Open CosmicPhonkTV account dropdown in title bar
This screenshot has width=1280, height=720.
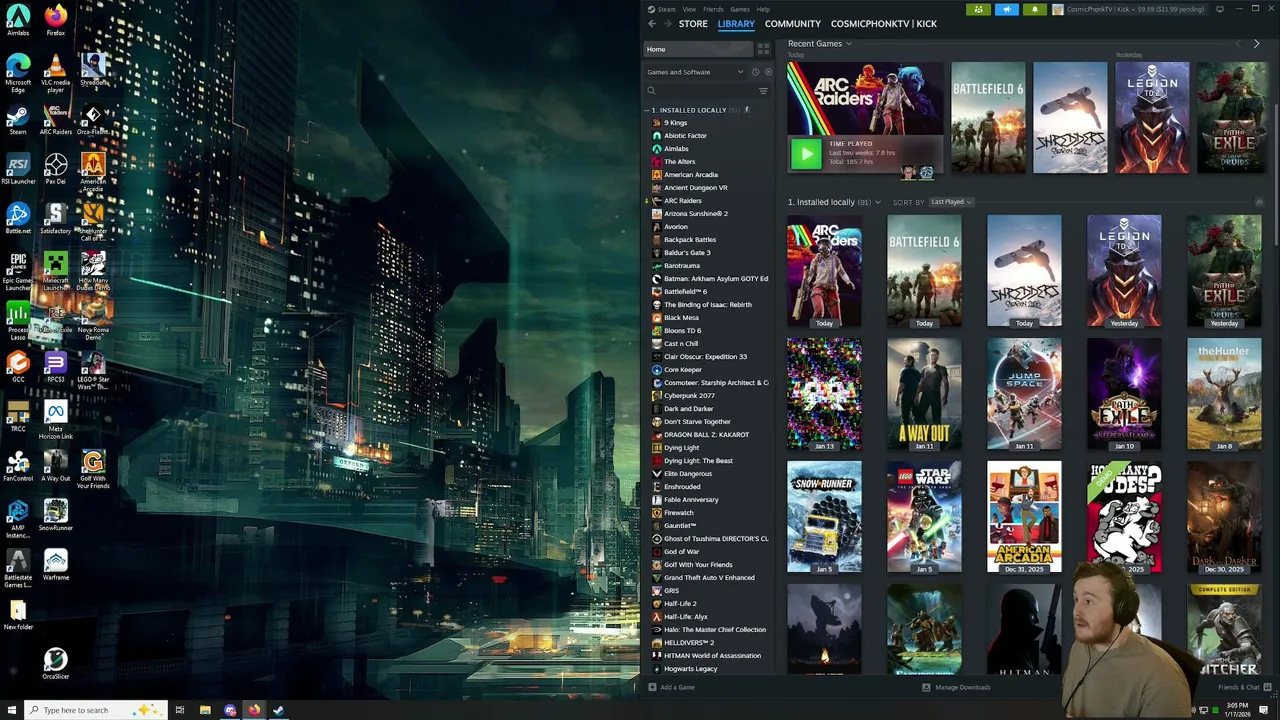coord(1128,9)
